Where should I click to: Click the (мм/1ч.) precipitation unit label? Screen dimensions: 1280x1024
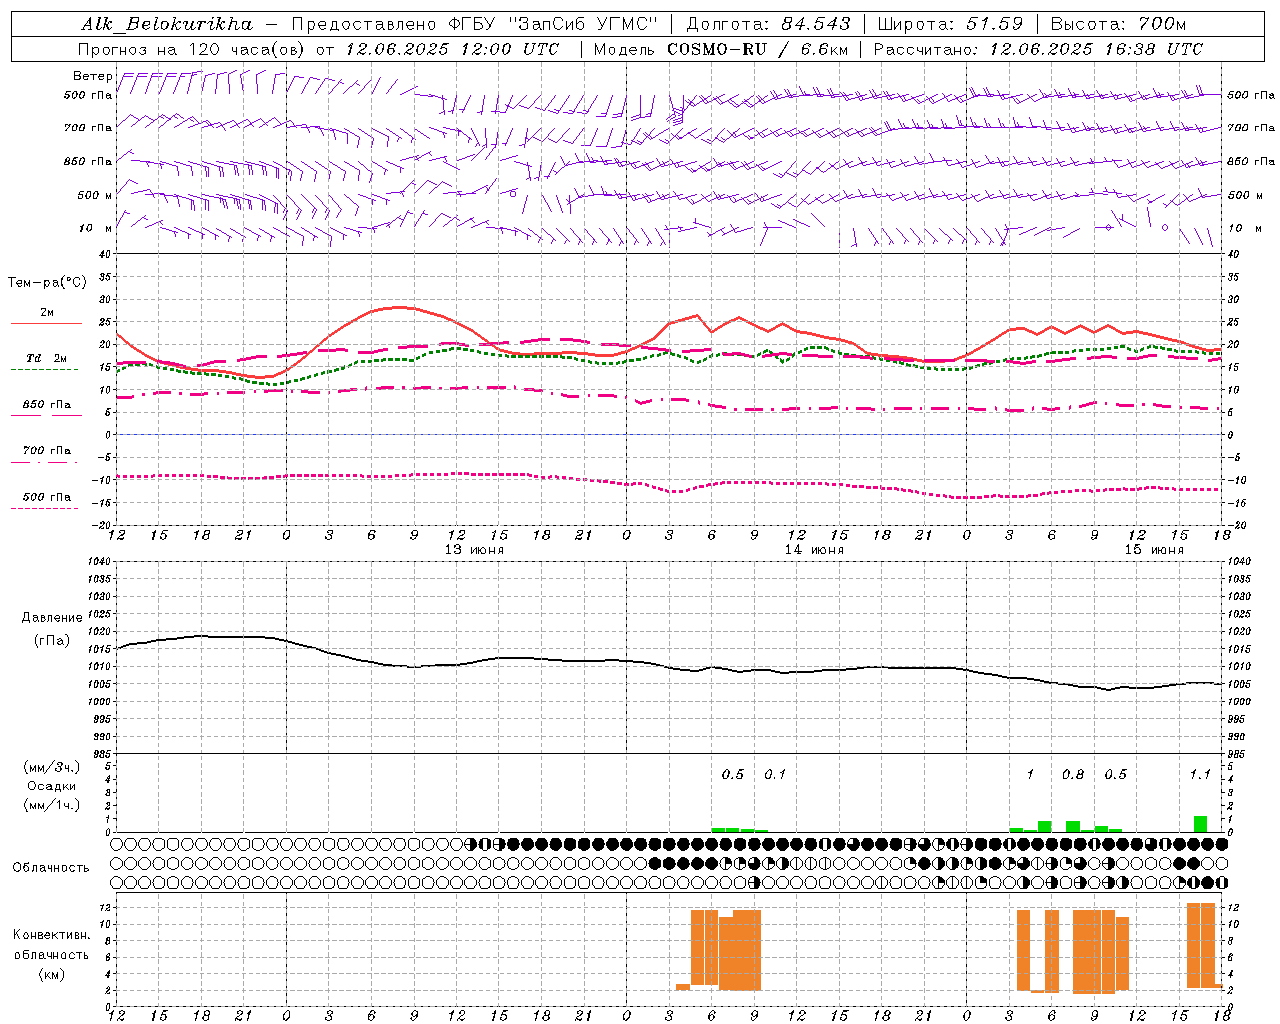tap(51, 805)
